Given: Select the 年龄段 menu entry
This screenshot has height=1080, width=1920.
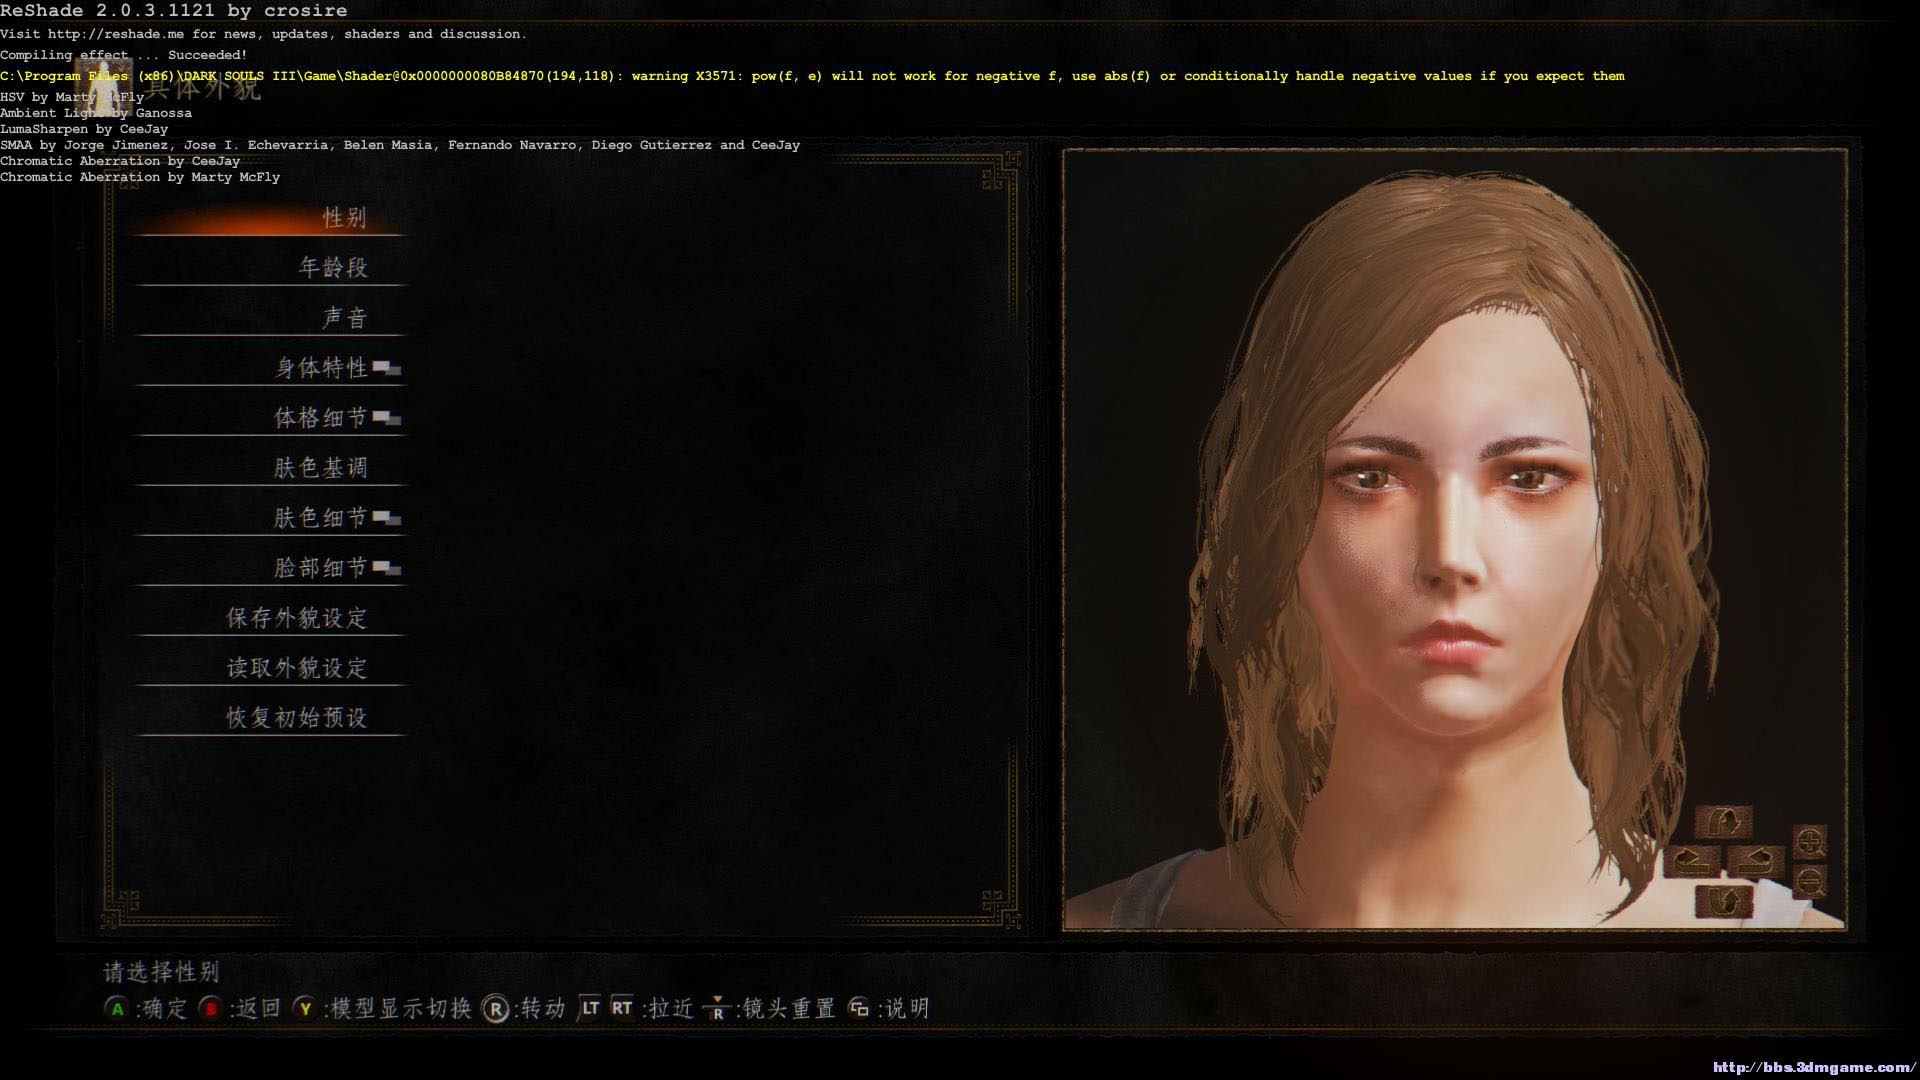Looking at the screenshot, I should (270, 268).
